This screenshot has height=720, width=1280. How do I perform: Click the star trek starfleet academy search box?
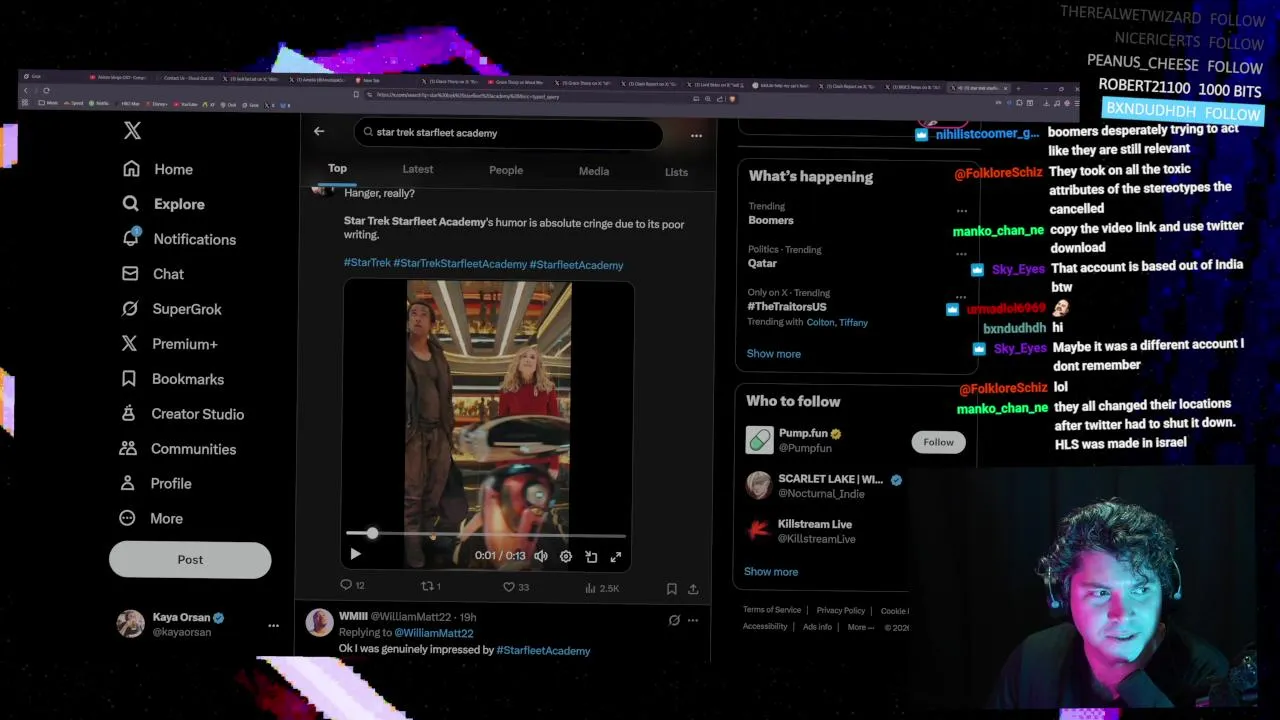[508, 133]
